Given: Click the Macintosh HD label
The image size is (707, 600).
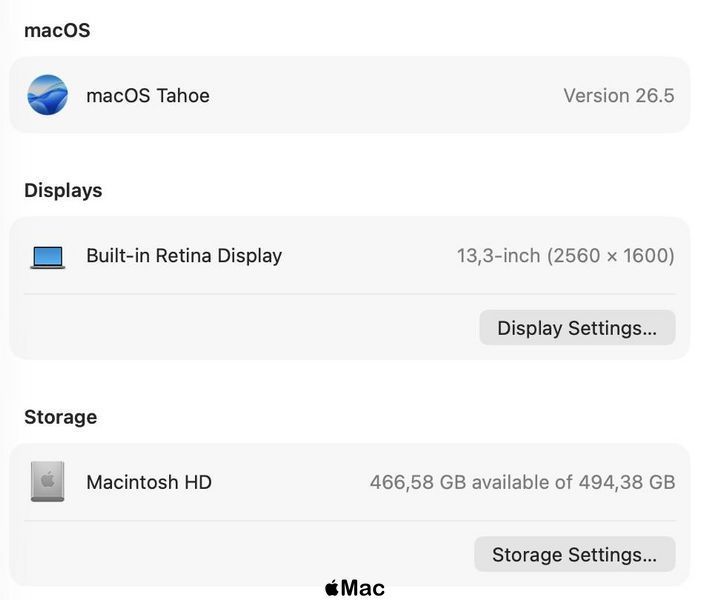Looking at the screenshot, I should pyautogui.click(x=149, y=482).
